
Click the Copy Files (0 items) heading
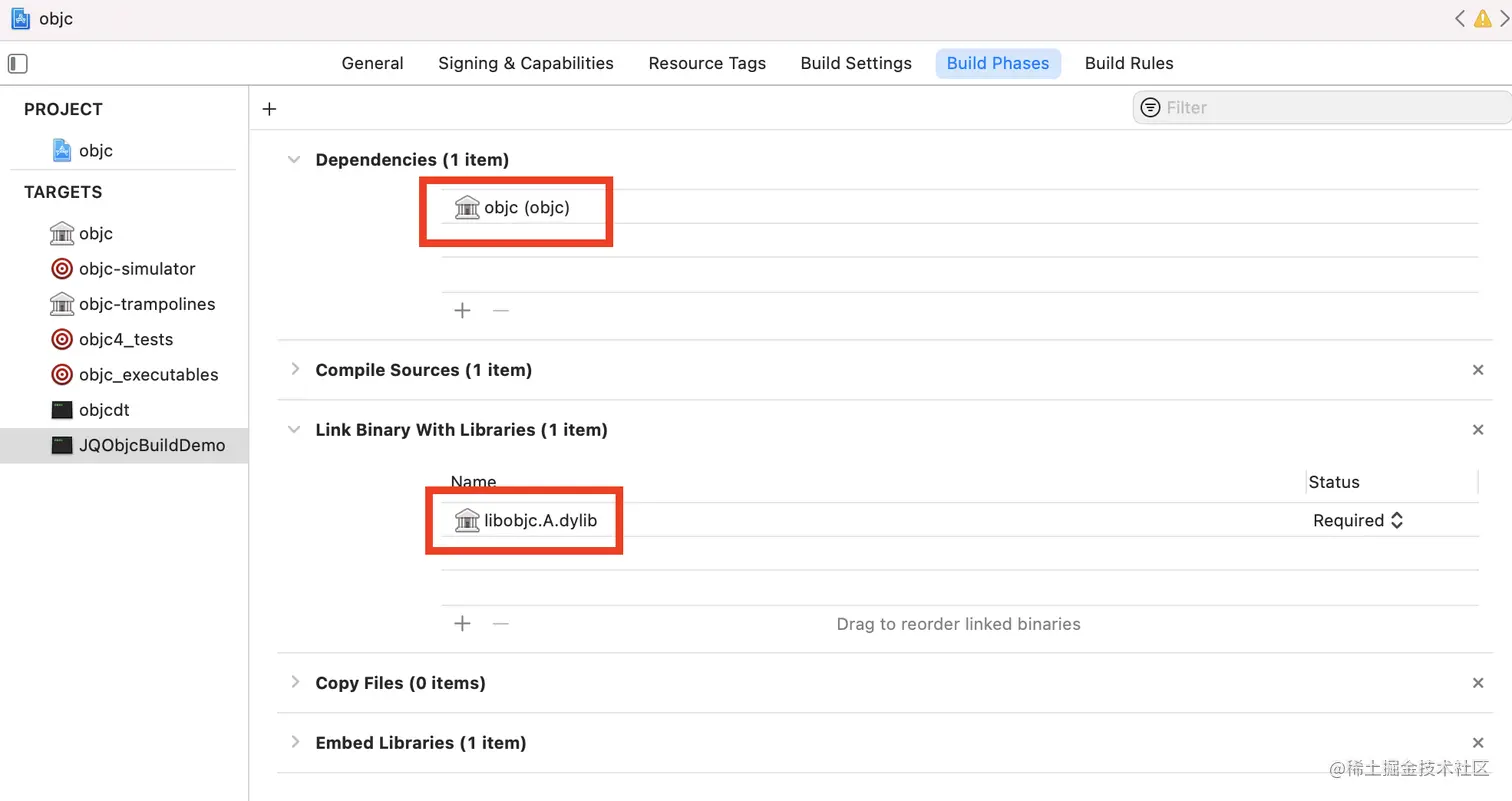point(400,683)
